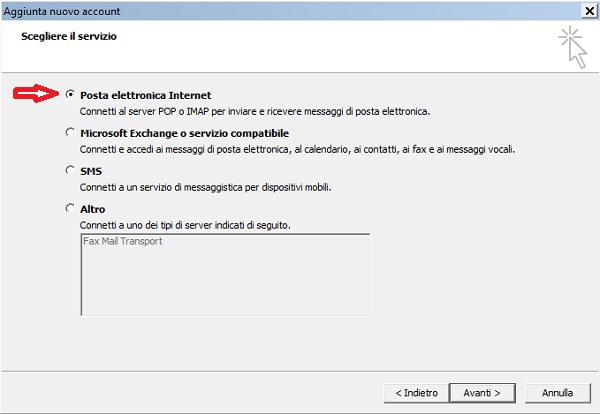Click the cursor sparkle icon in header
Image resolution: width=600 pixels, height=414 pixels.
tap(573, 47)
